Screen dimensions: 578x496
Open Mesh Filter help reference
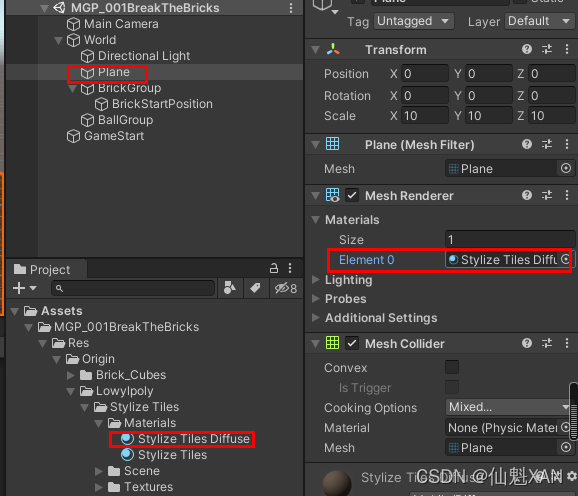[527, 144]
